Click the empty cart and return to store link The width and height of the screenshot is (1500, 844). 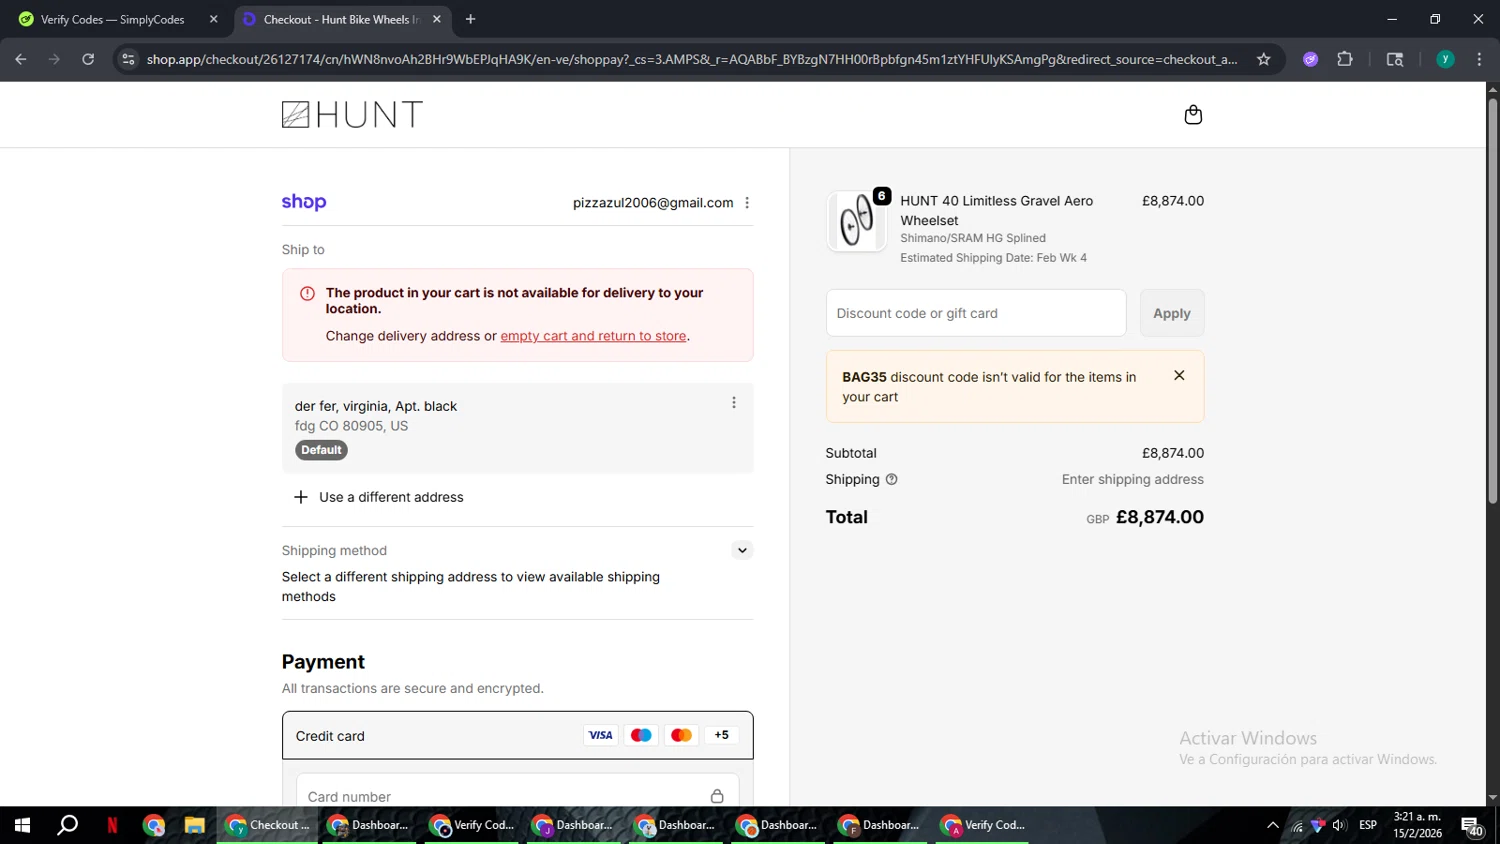pos(593,336)
